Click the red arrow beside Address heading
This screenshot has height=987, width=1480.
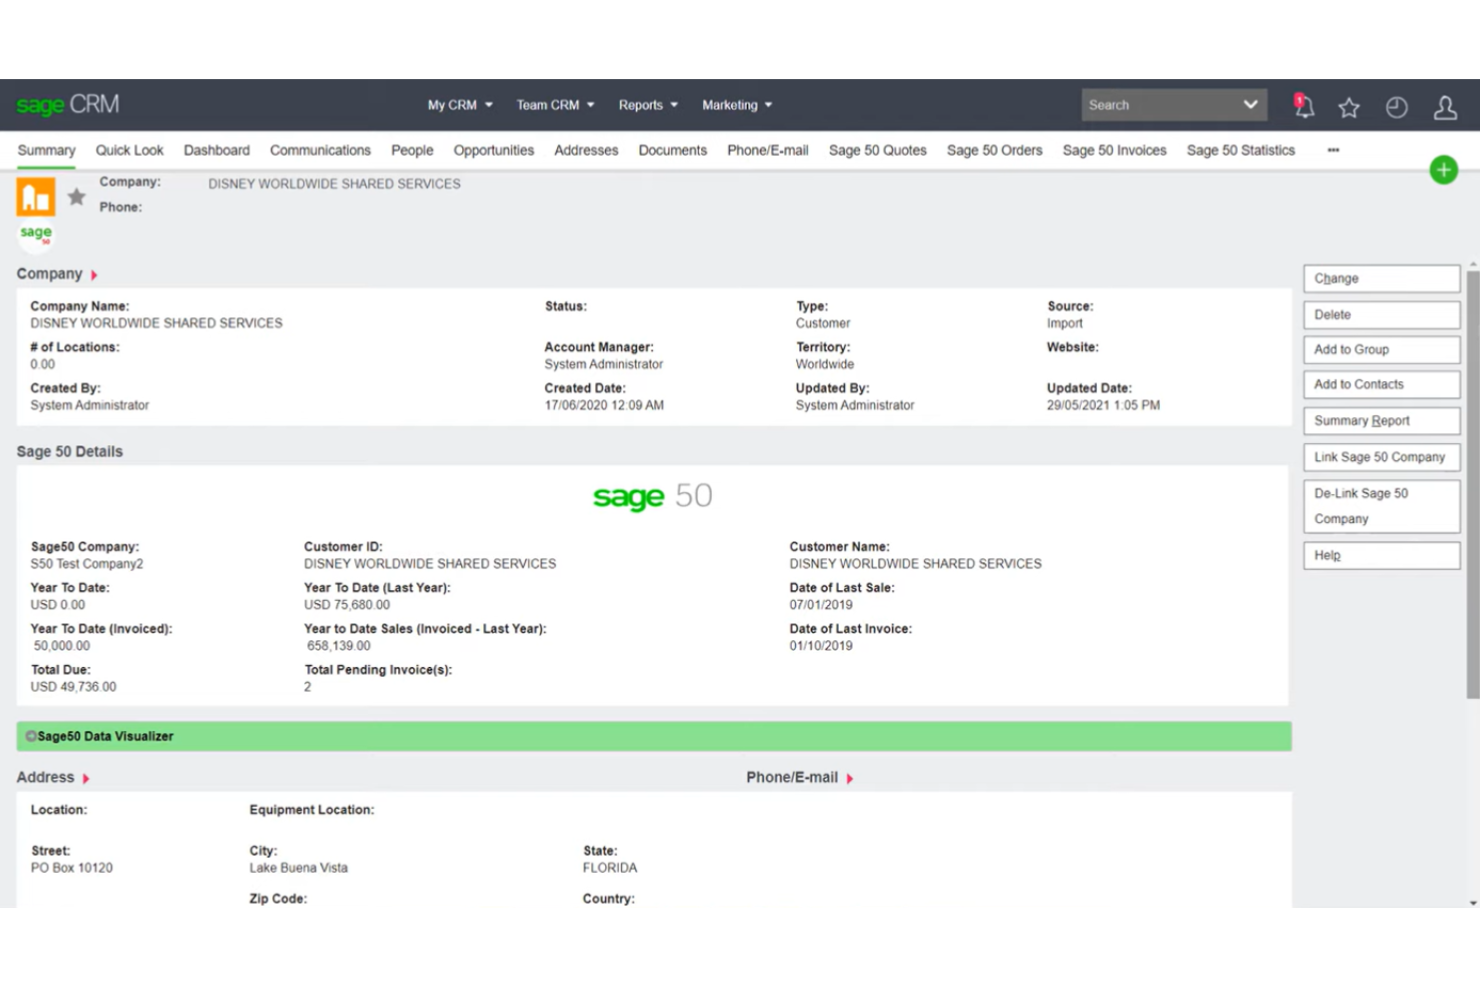pyautogui.click(x=86, y=778)
